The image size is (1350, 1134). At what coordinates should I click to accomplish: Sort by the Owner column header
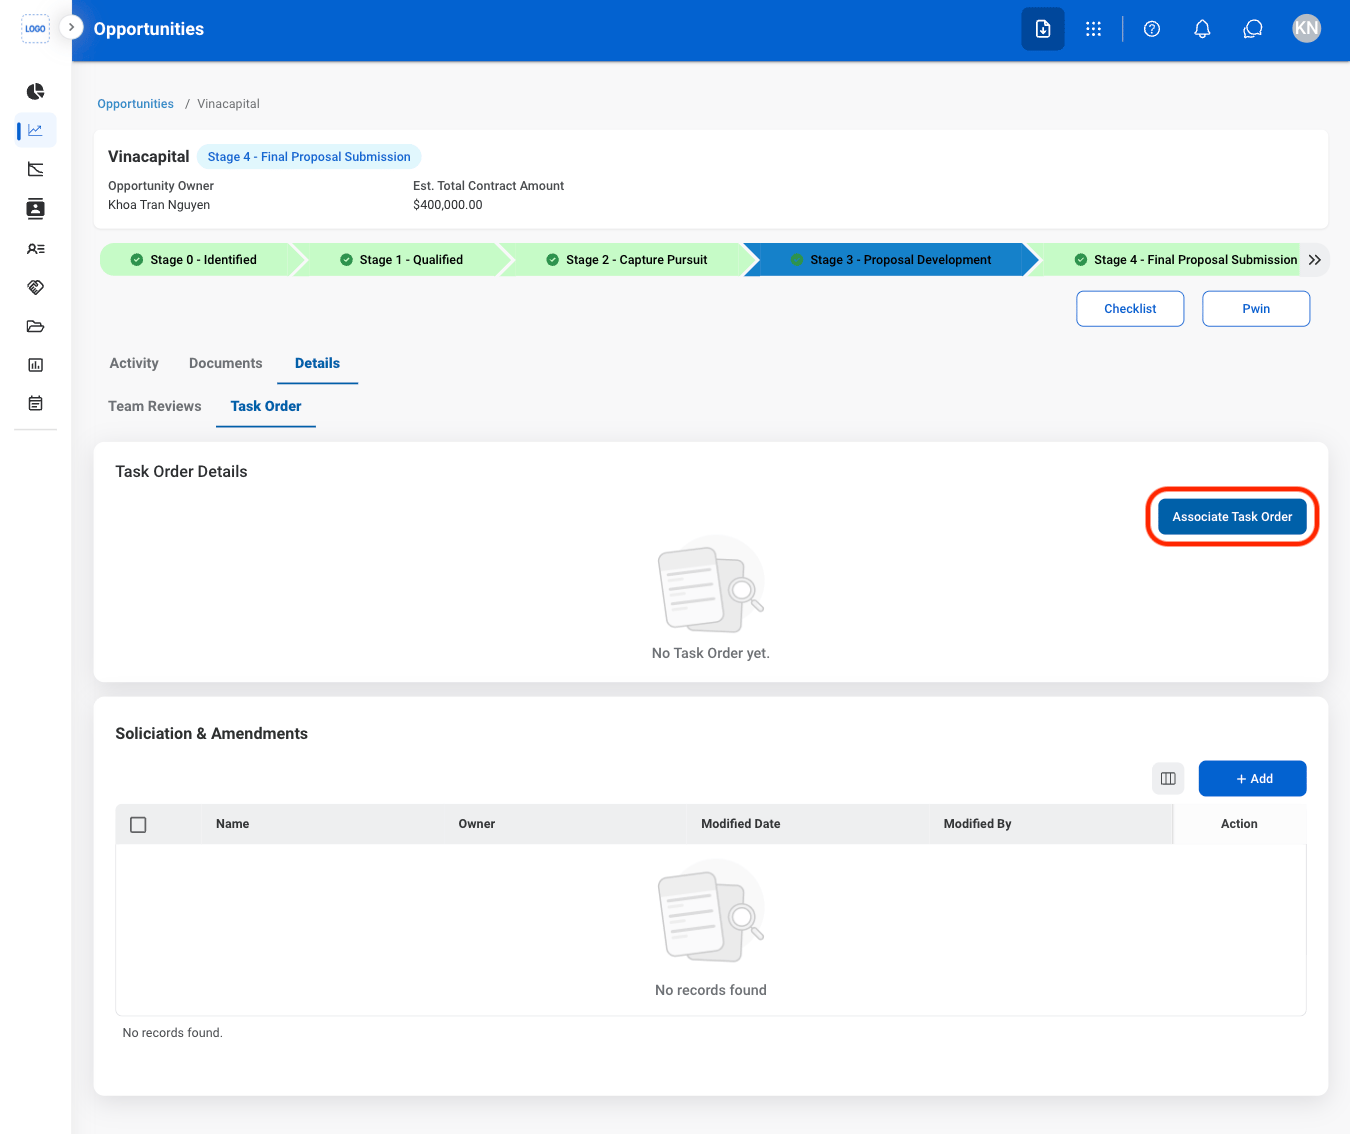pyautogui.click(x=477, y=824)
